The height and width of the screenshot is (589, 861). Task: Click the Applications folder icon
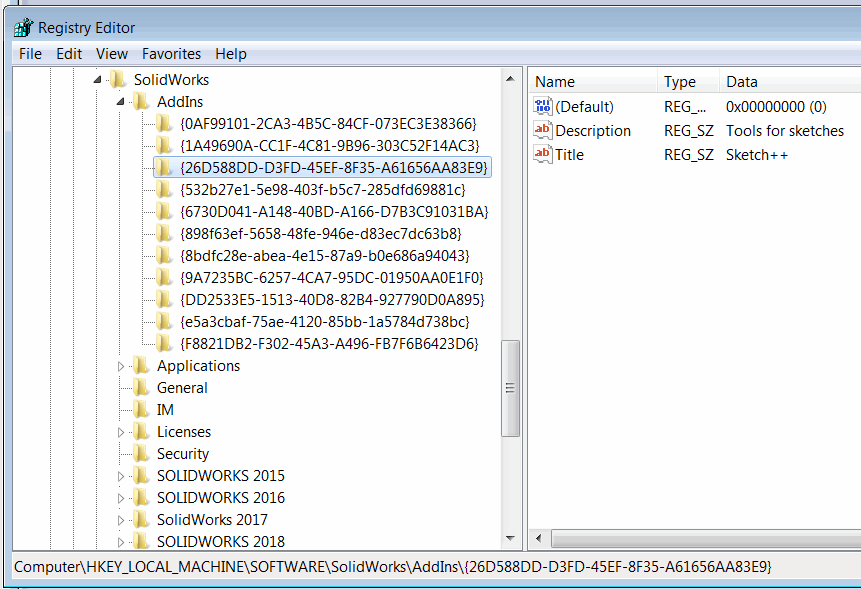[x=141, y=366]
